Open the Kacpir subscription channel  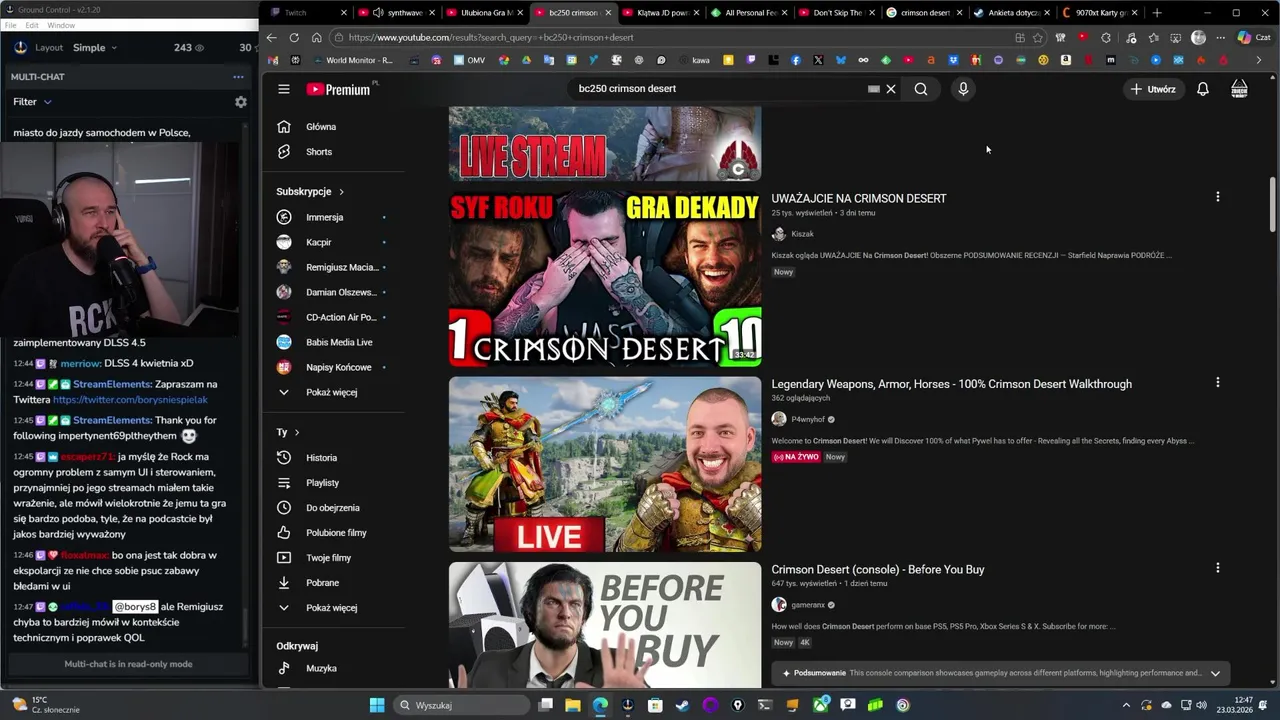(318, 242)
